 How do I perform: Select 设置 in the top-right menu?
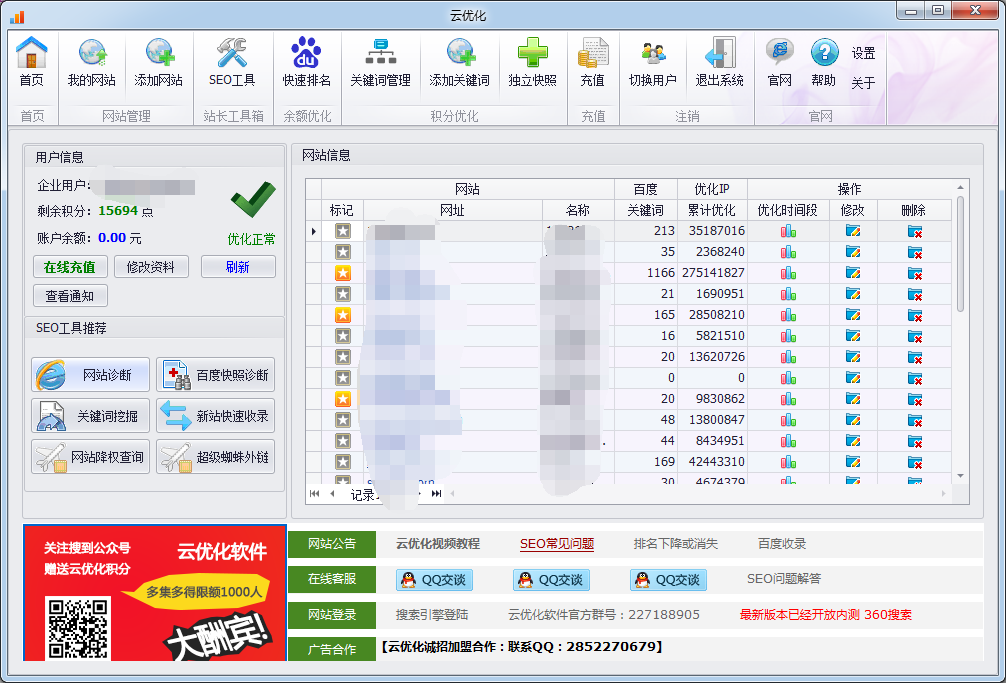tap(863, 53)
